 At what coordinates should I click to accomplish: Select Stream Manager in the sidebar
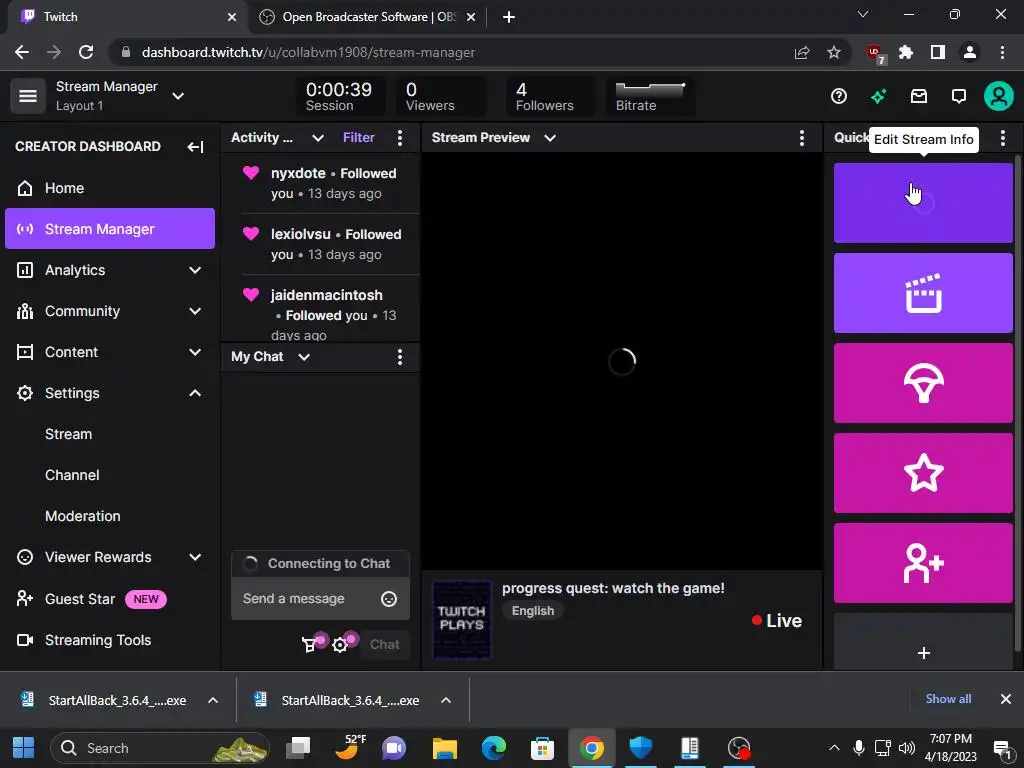tap(110, 229)
